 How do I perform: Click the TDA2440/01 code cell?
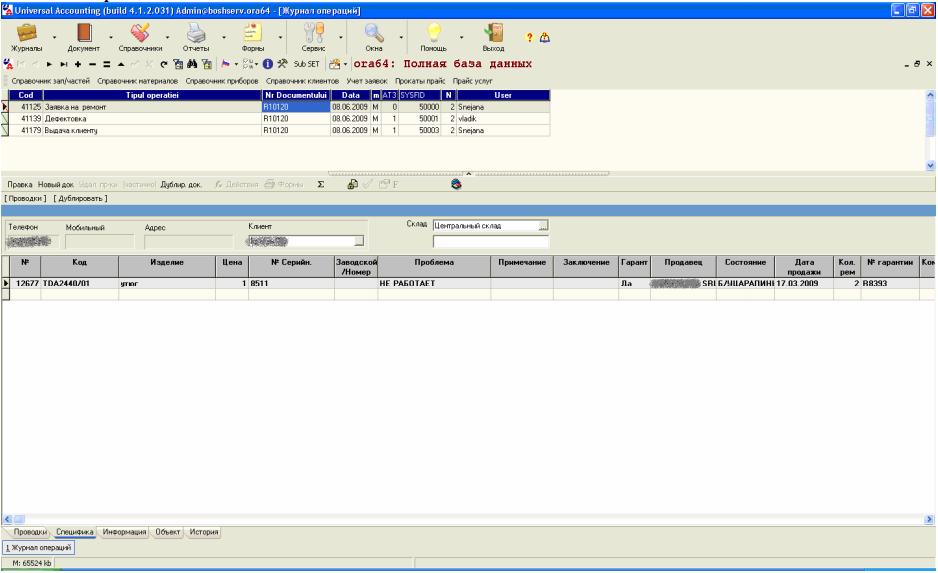(x=79, y=284)
